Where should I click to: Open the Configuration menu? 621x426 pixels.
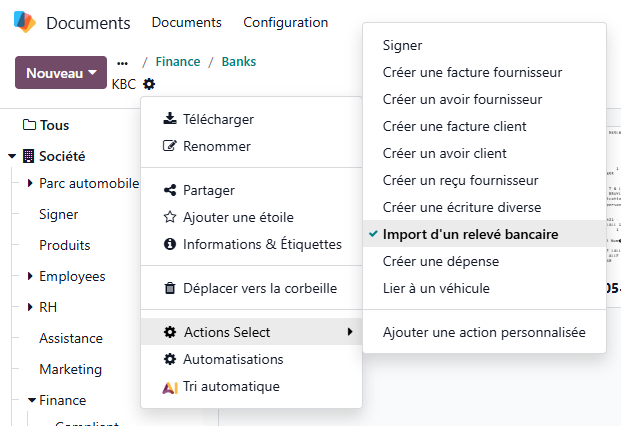coord(285,22)
